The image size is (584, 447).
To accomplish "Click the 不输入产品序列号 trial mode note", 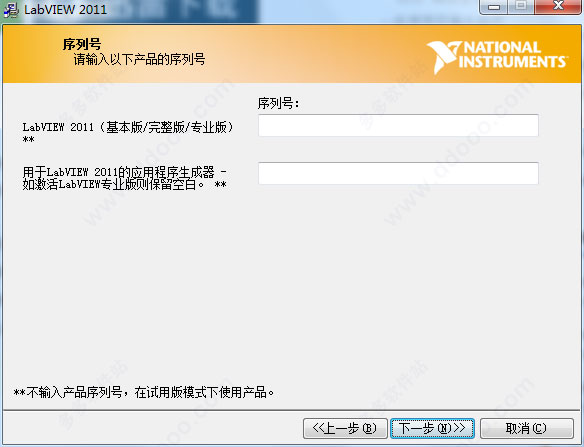I will pyautogui.click(x=144, y=392).
